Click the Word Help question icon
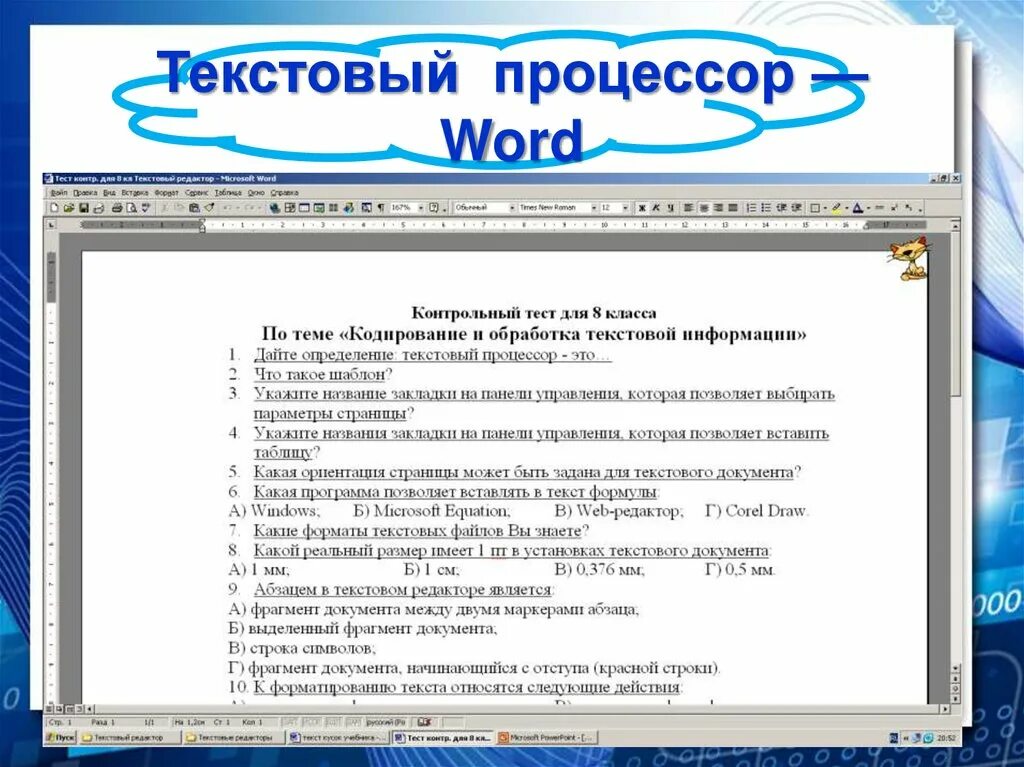1024x767 pixels. [x=434, y=208]
